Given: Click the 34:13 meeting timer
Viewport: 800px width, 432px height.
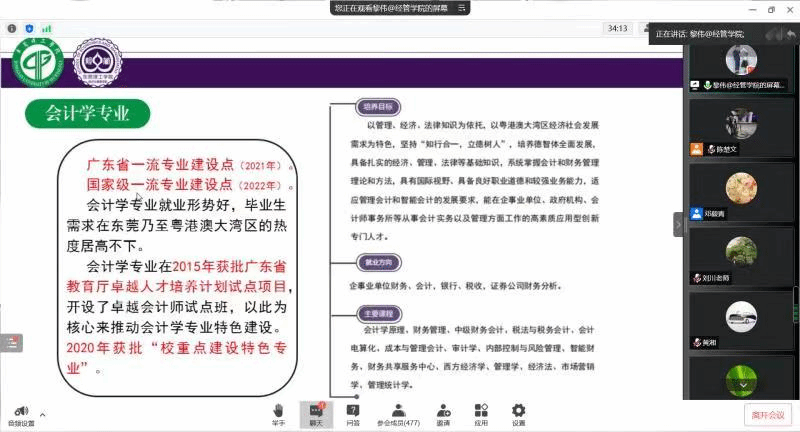Looking at the screenshot, I should pyautogui.click(x=617, y=29).
